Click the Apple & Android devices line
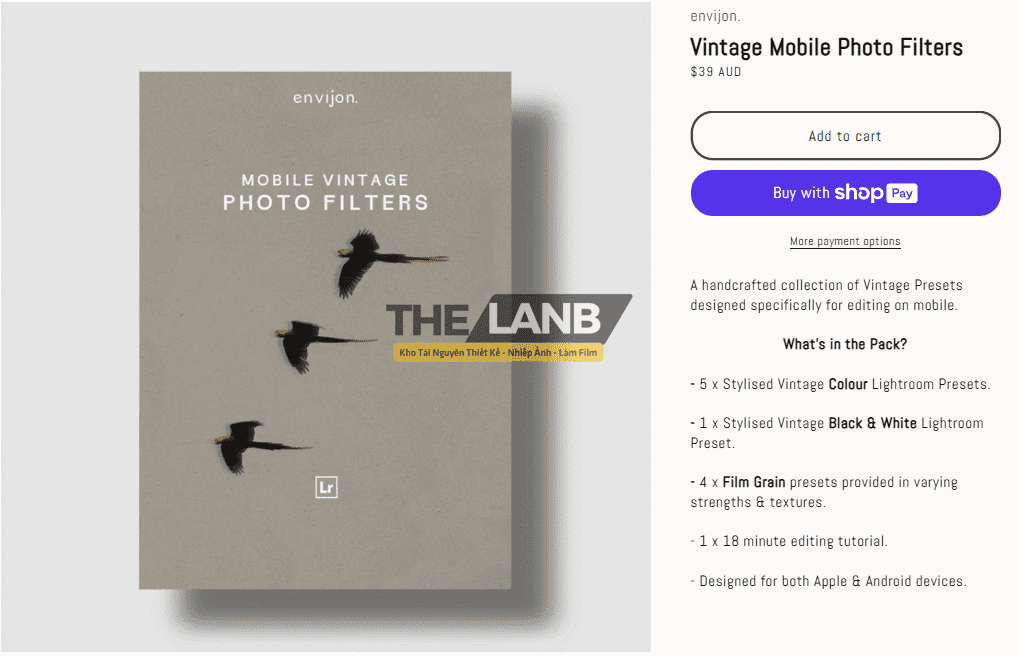Viewport: 1018px width, 656px height. pos(828,581)
